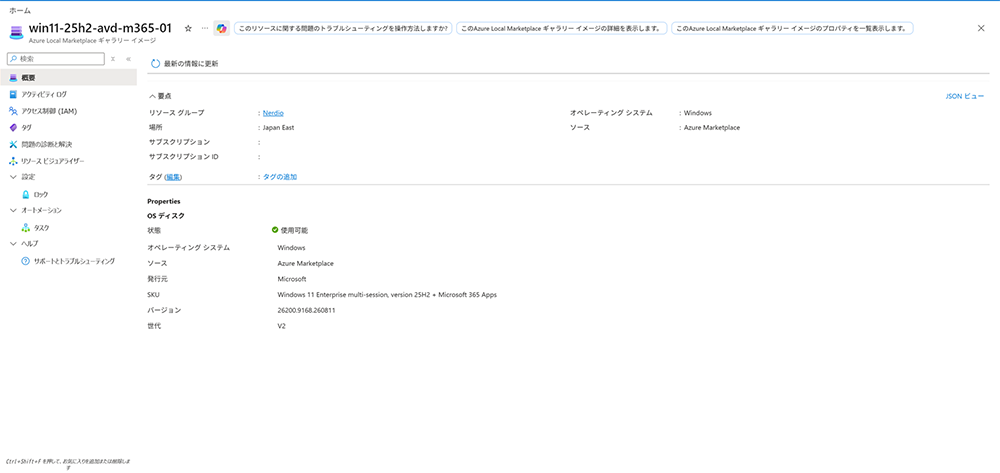Click the generation value V2
The height and width of the screenshot is (473, 1000).
[281, 326]
